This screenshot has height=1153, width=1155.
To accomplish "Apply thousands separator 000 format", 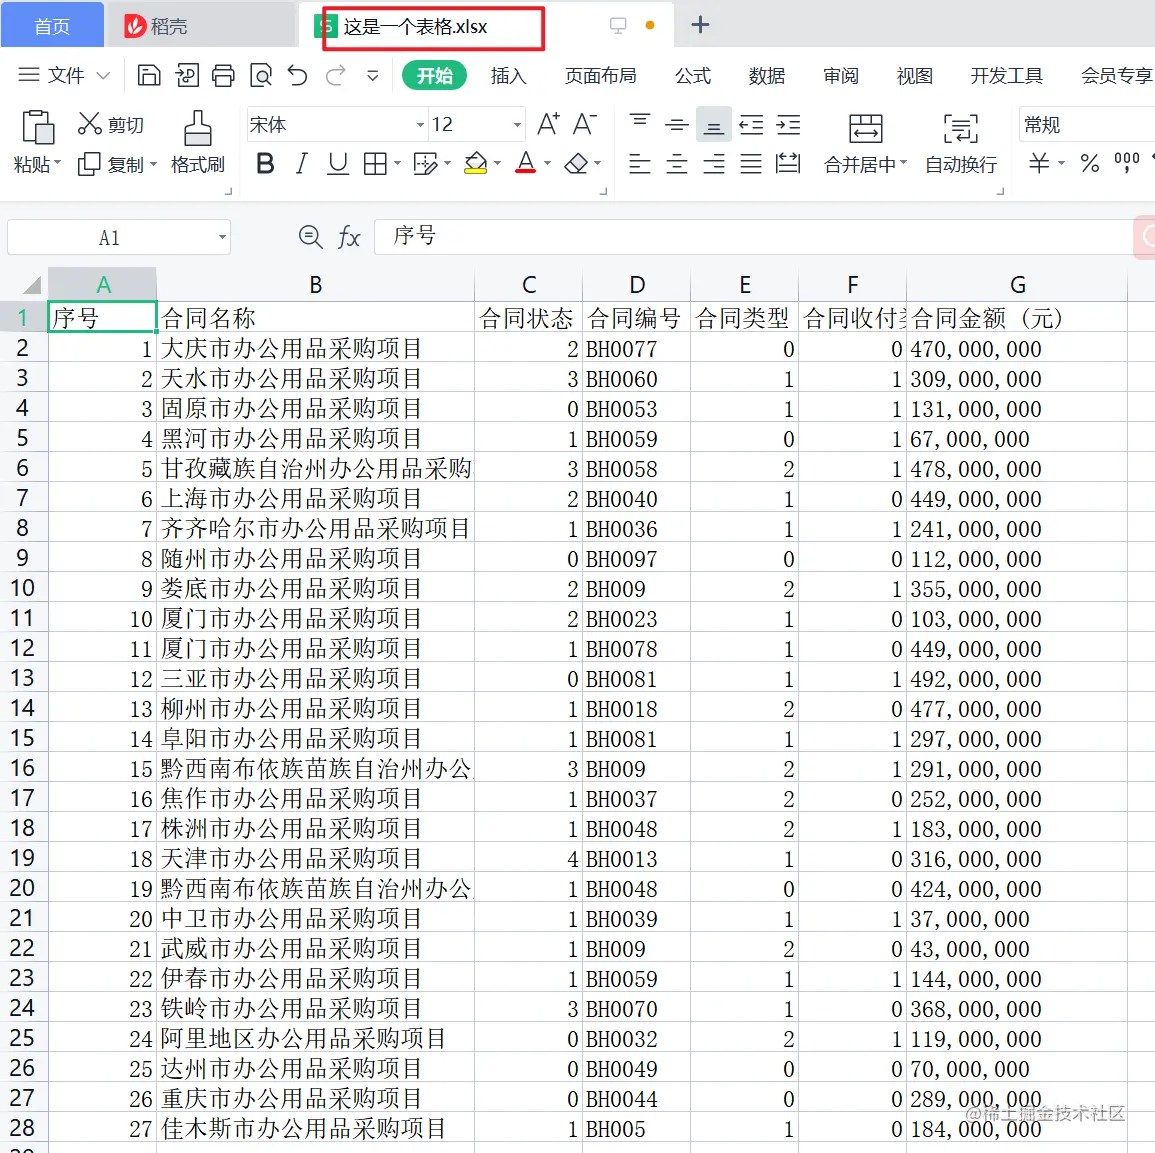I will point(1126,162).
